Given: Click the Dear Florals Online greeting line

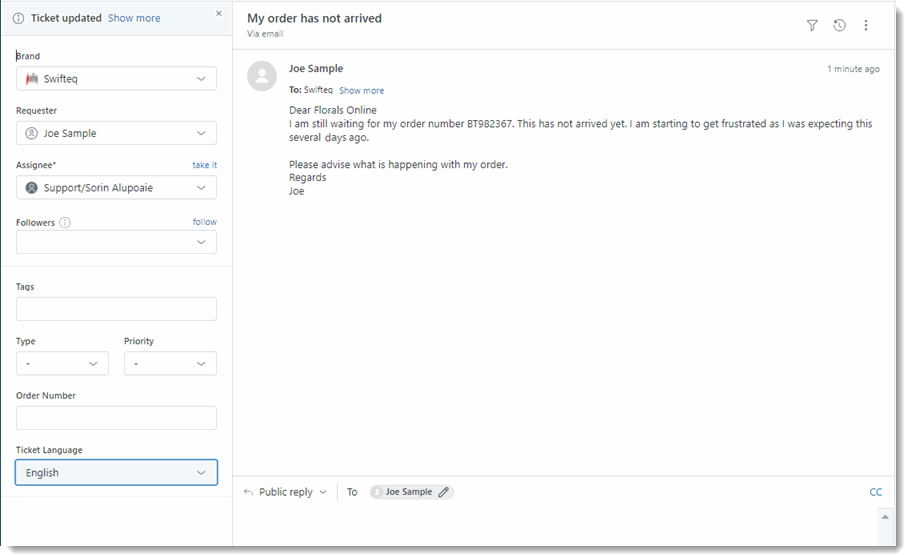Looking at the screenshot, I should [x=333, y=110].
